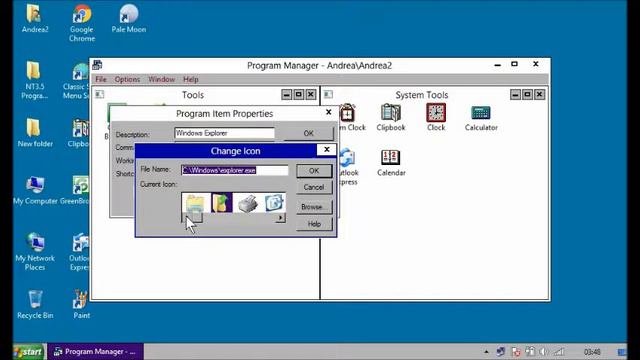Minimize the System Tools group window
This screenshot has width=640, height=360.
[x=516, y=95]
